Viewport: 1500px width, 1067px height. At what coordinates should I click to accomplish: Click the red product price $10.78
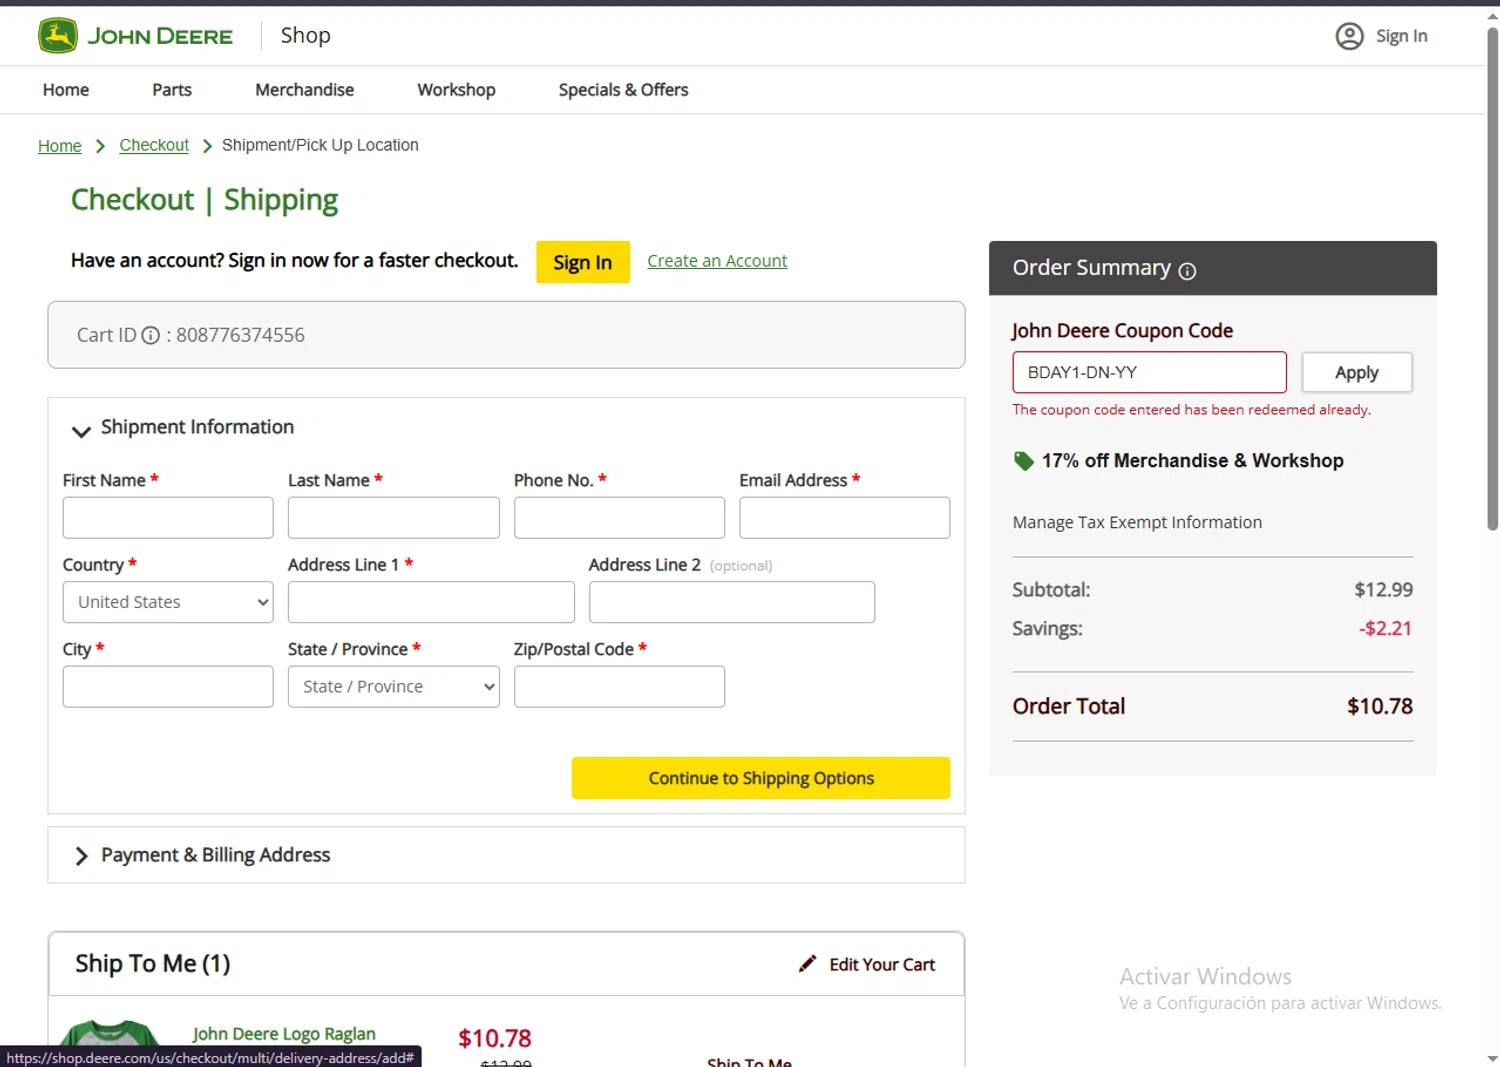[495, 1039]
